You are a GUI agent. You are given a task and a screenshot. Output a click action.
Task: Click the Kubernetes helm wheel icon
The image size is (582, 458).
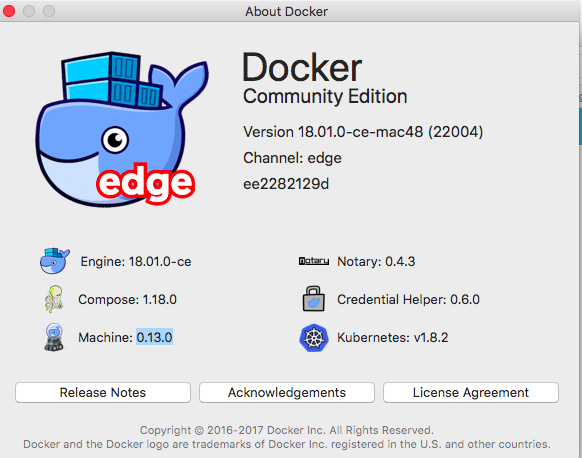click(314, 338)
